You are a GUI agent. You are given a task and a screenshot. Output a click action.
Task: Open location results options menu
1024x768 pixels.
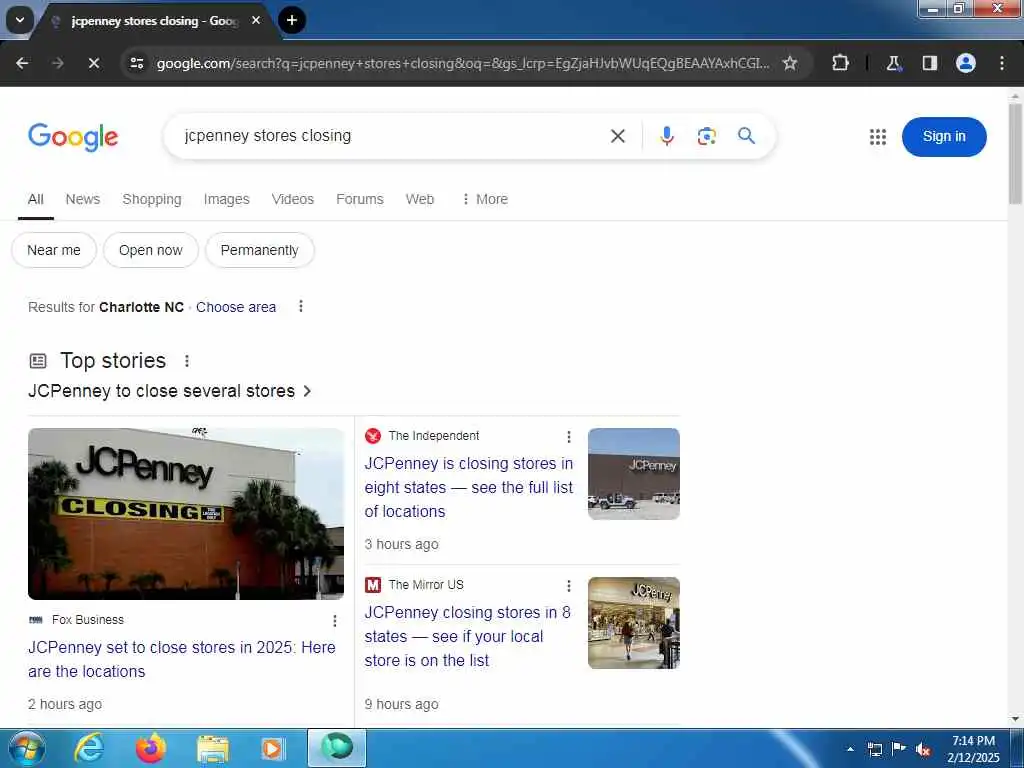coord(300,306)
